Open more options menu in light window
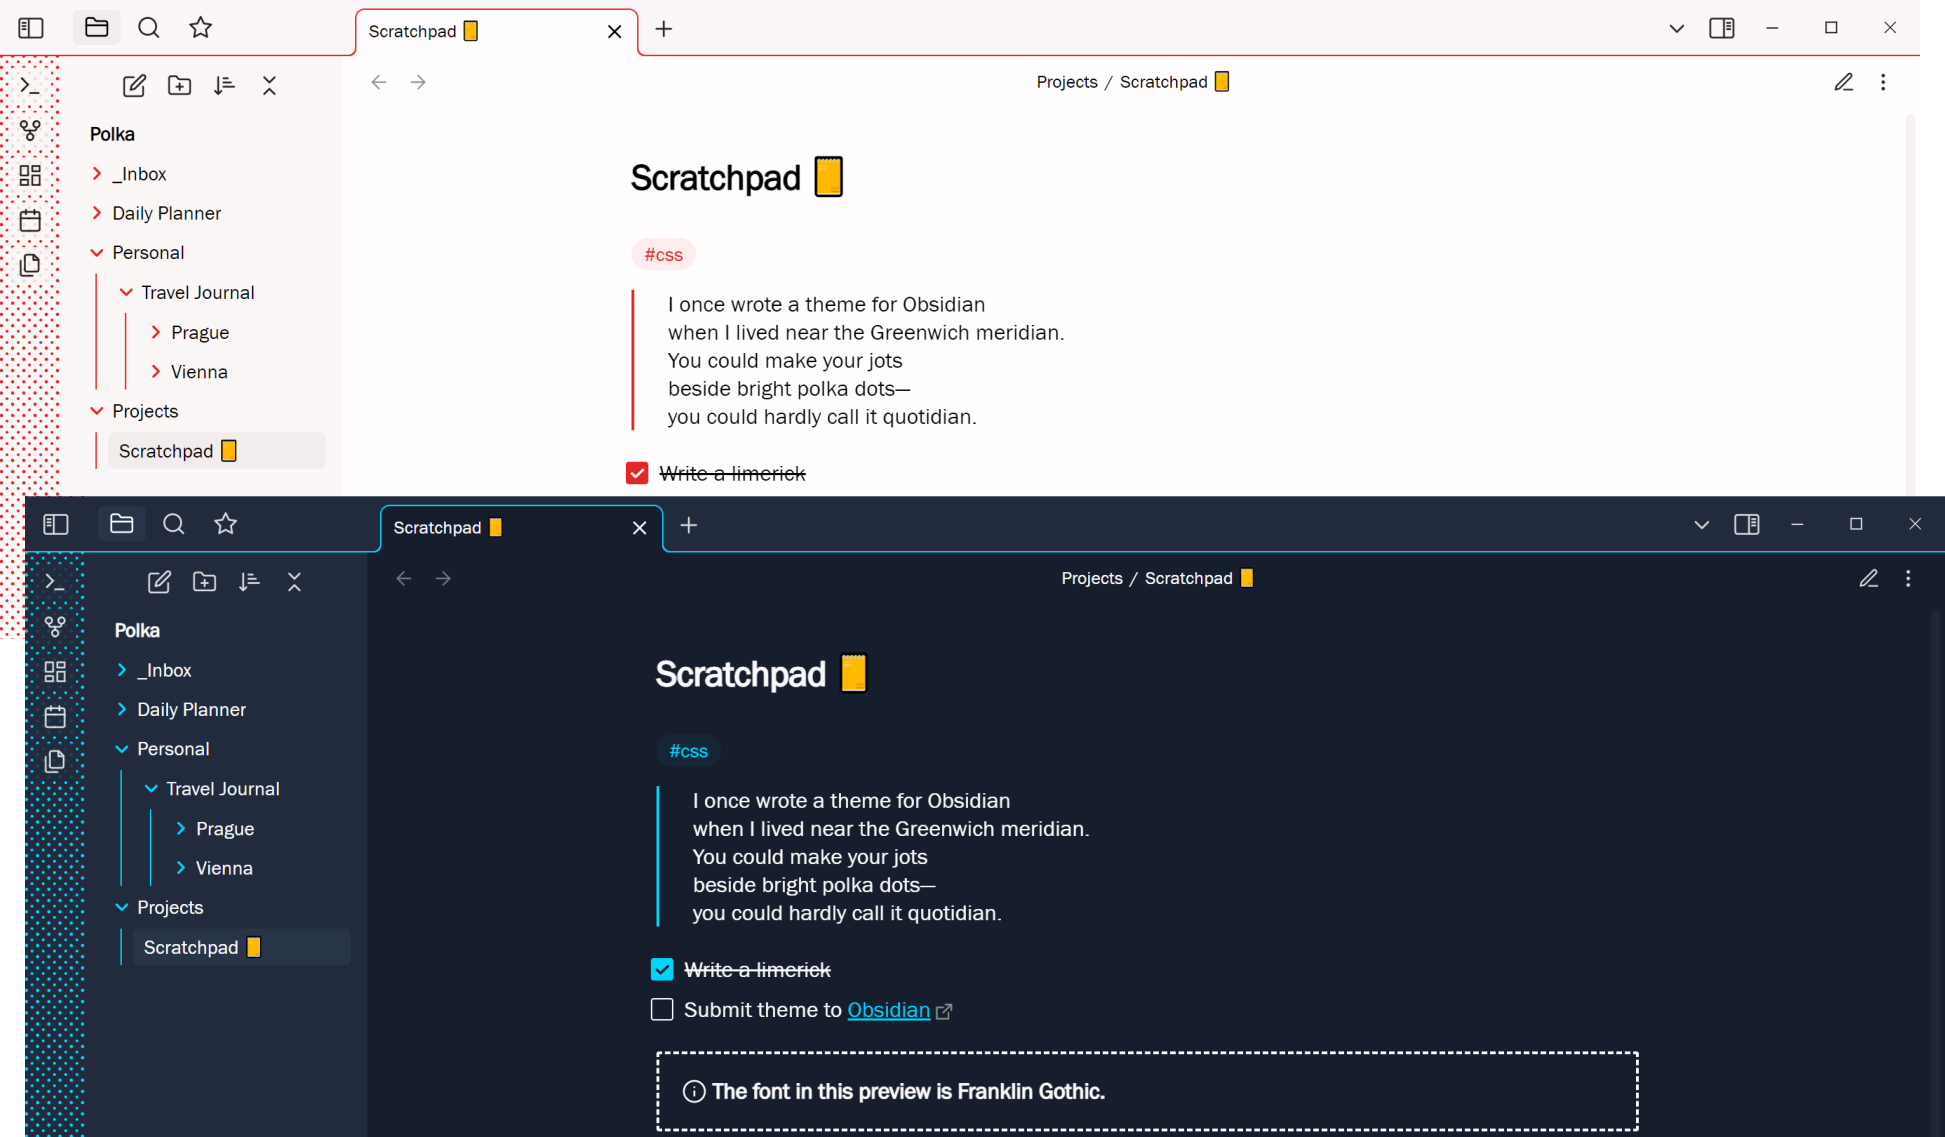 [x=1883, y=82]
